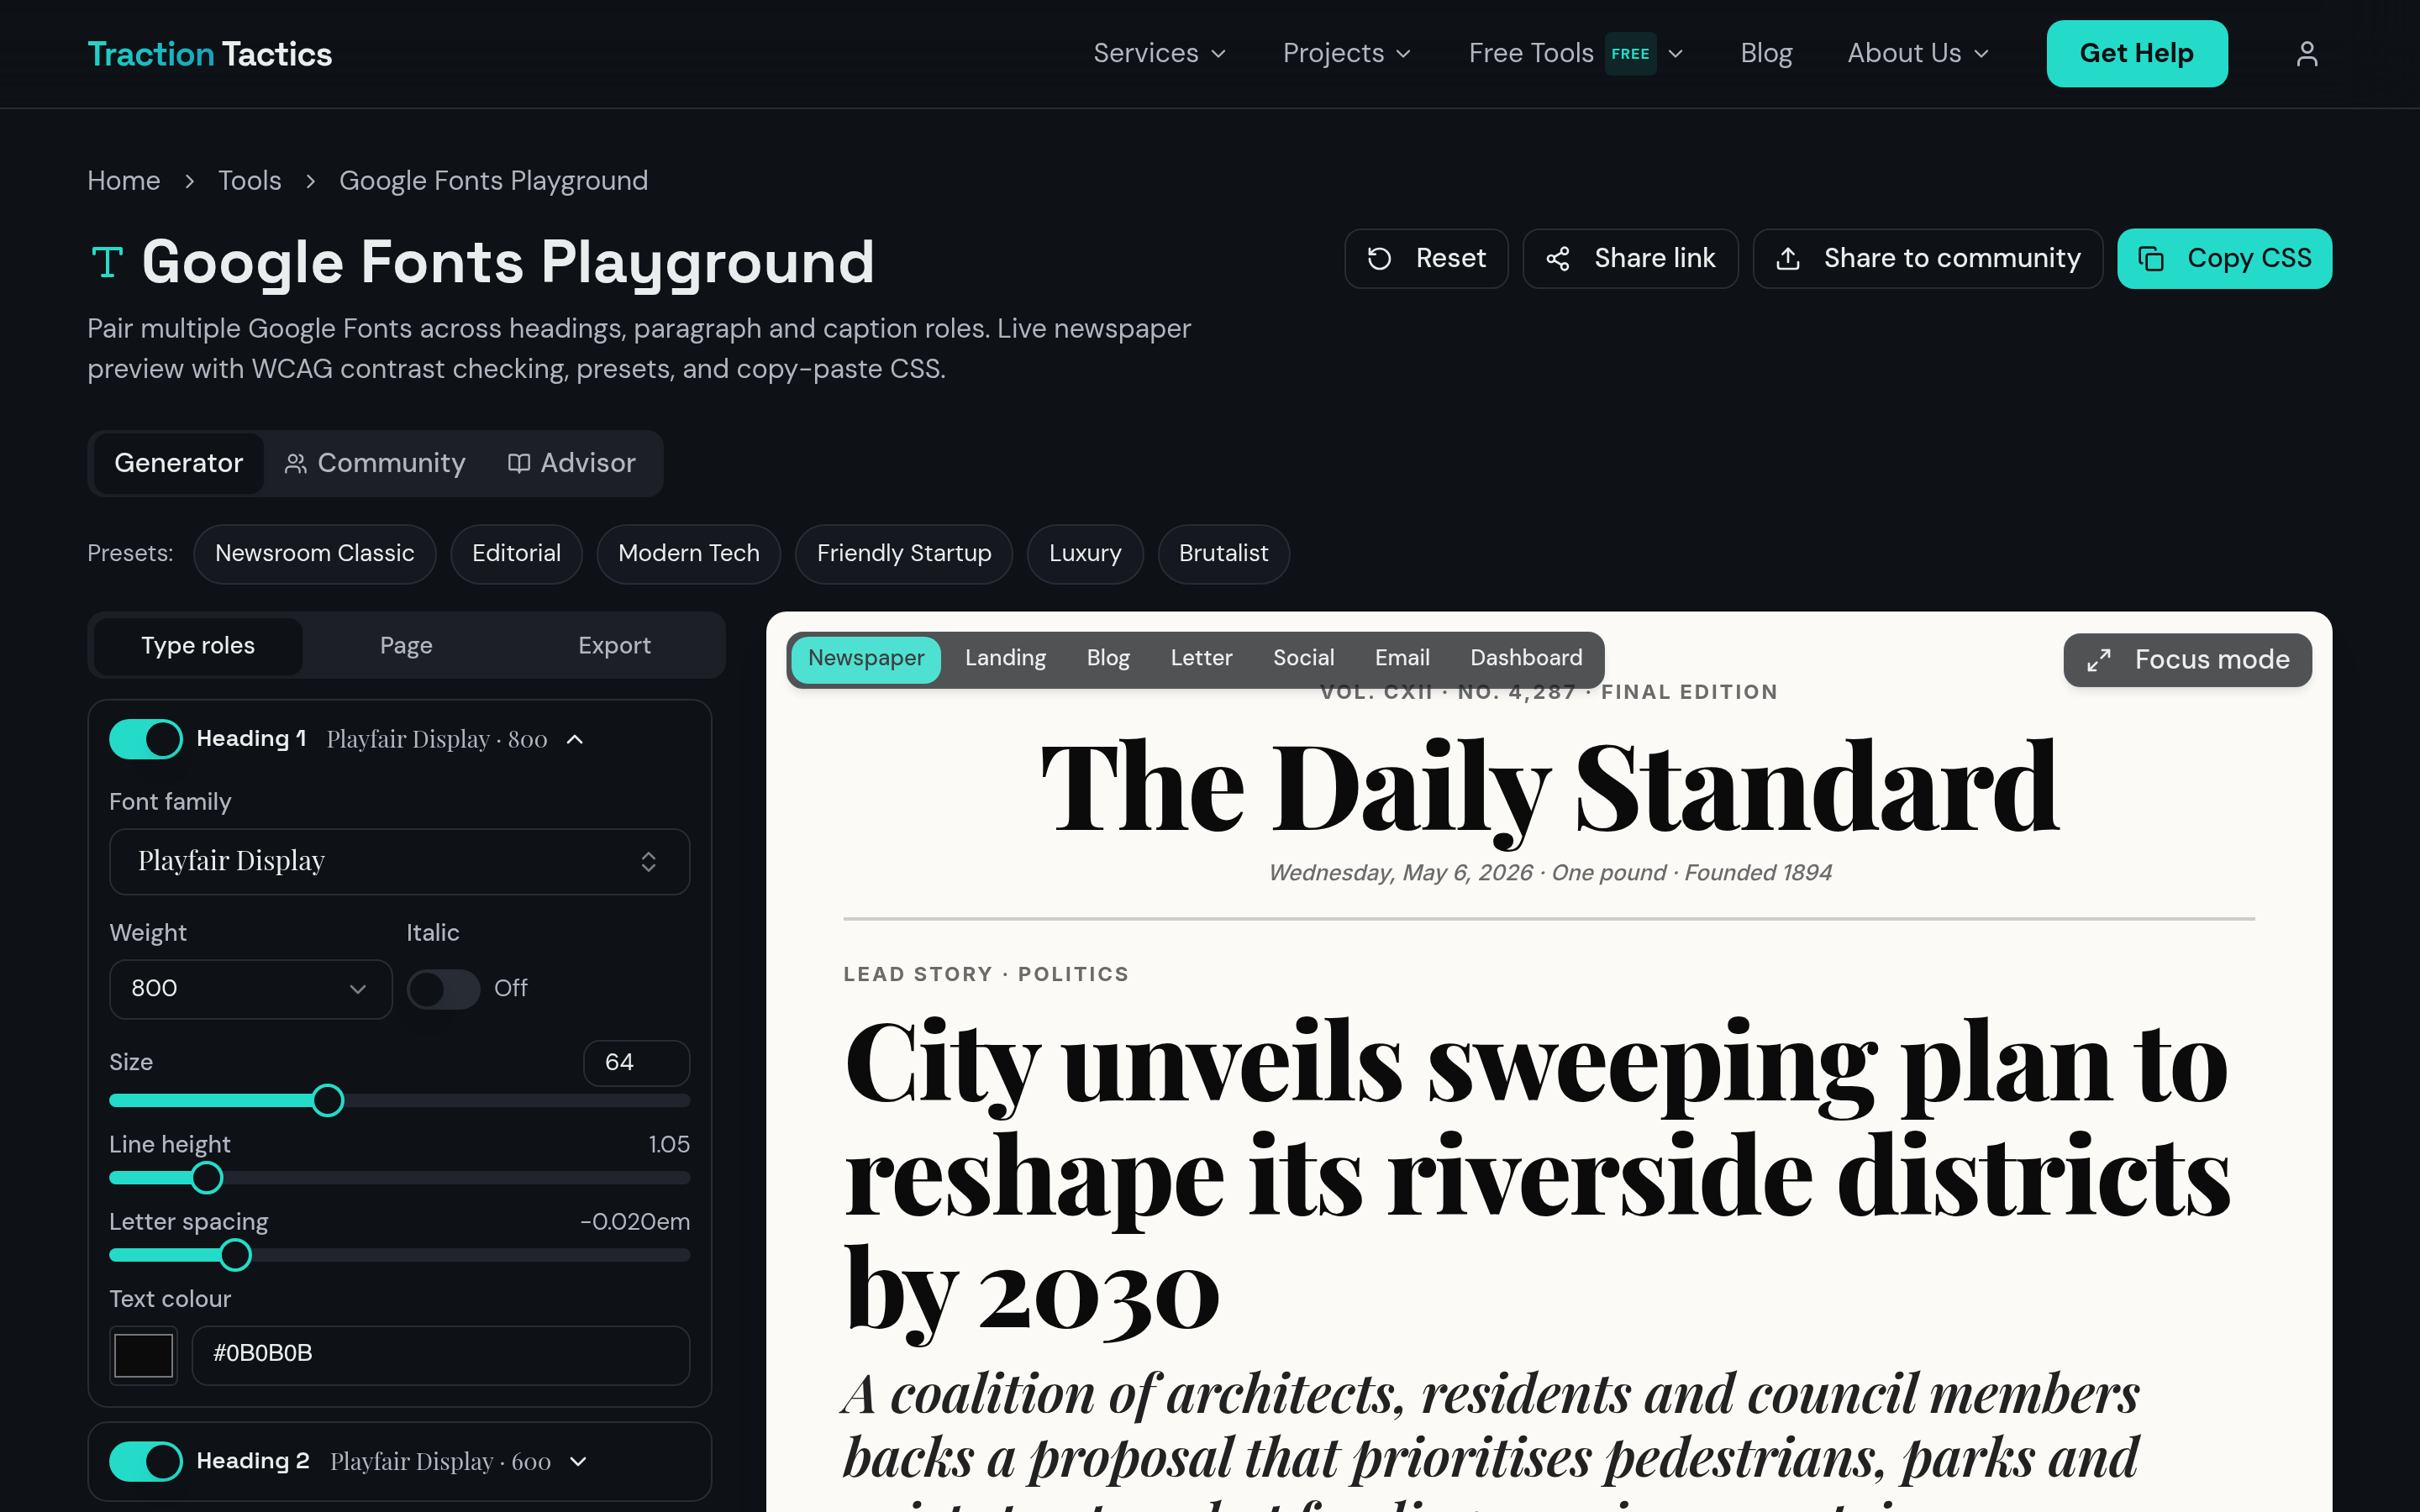
Task: Select the Export tab
Action: pyautogui.click(x=614, y=646)
